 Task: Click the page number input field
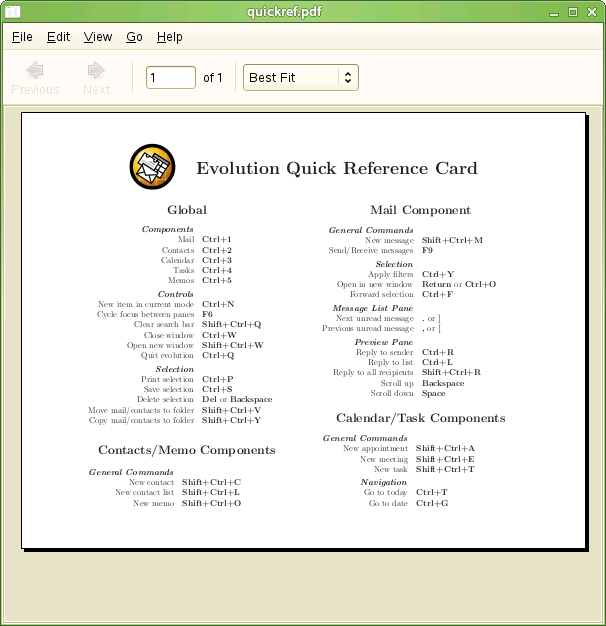(170, 77)
